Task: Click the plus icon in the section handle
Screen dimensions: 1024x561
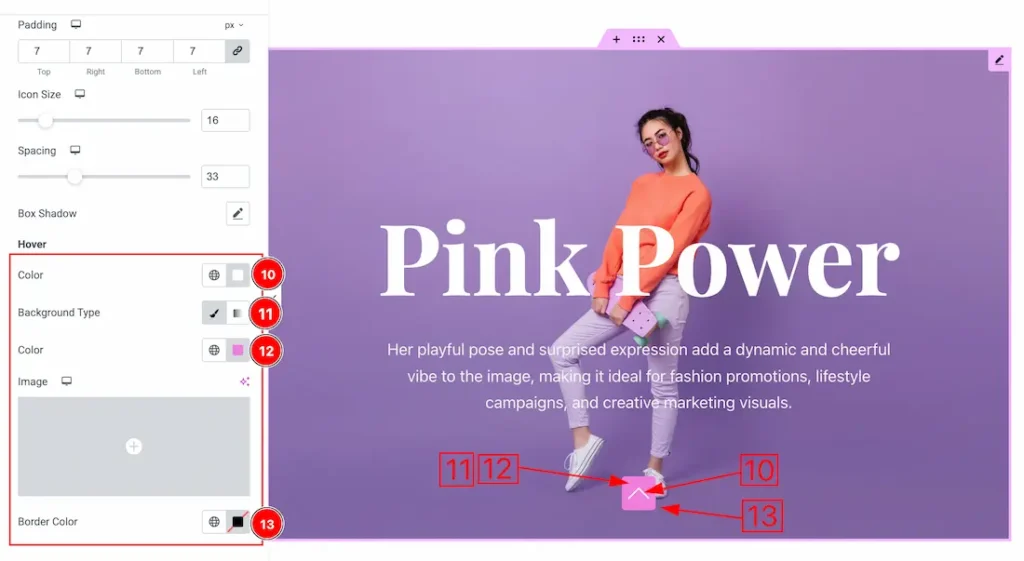Action: pos(616,40)
